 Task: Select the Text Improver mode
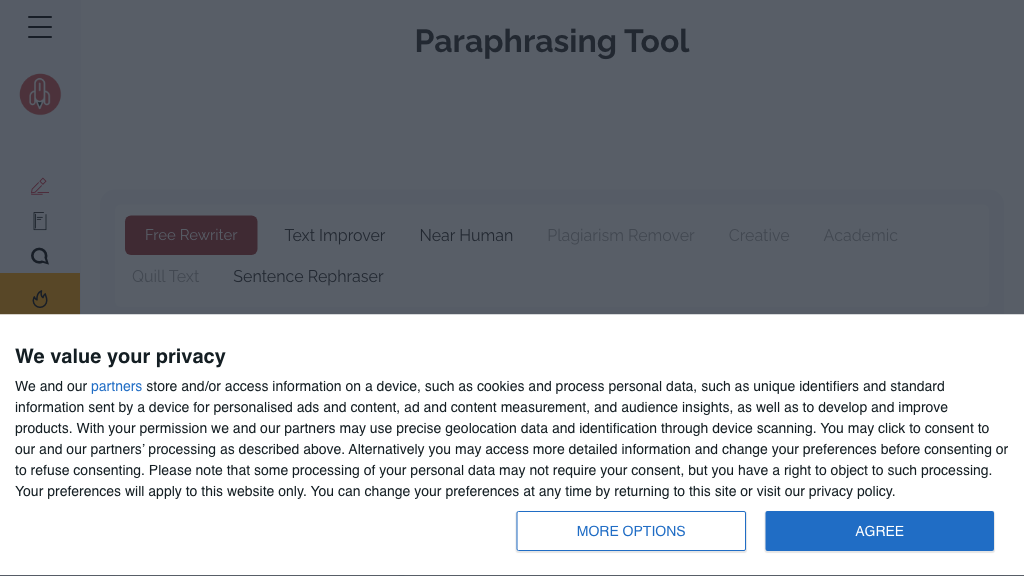pyautogui.click(x=334, y=235)
